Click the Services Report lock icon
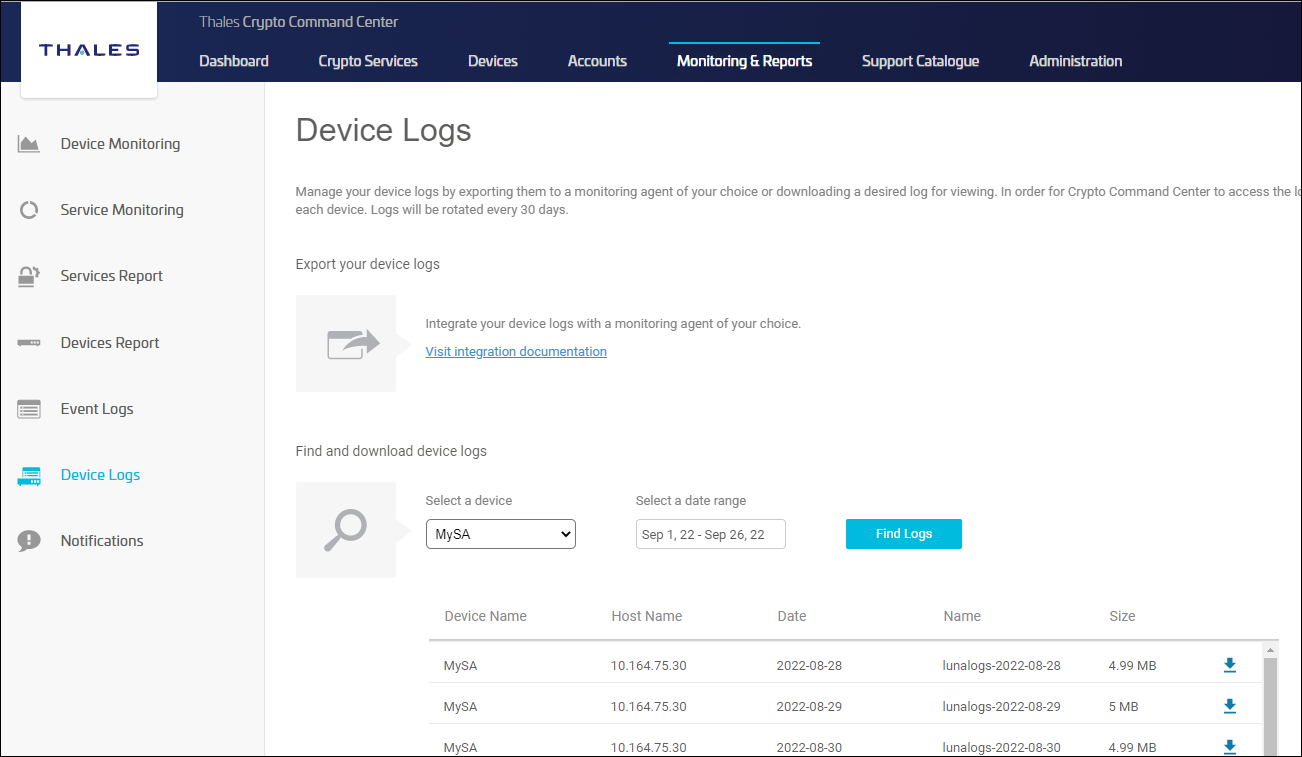Viewport: 1302px width, 757px height. click(x=29, y=276)
